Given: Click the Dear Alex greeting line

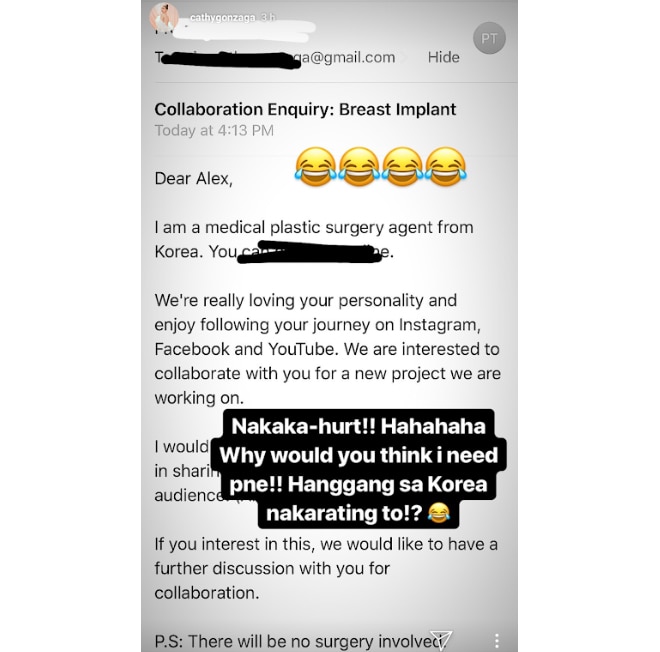Looking at the screenshot, I should (193, 178).
